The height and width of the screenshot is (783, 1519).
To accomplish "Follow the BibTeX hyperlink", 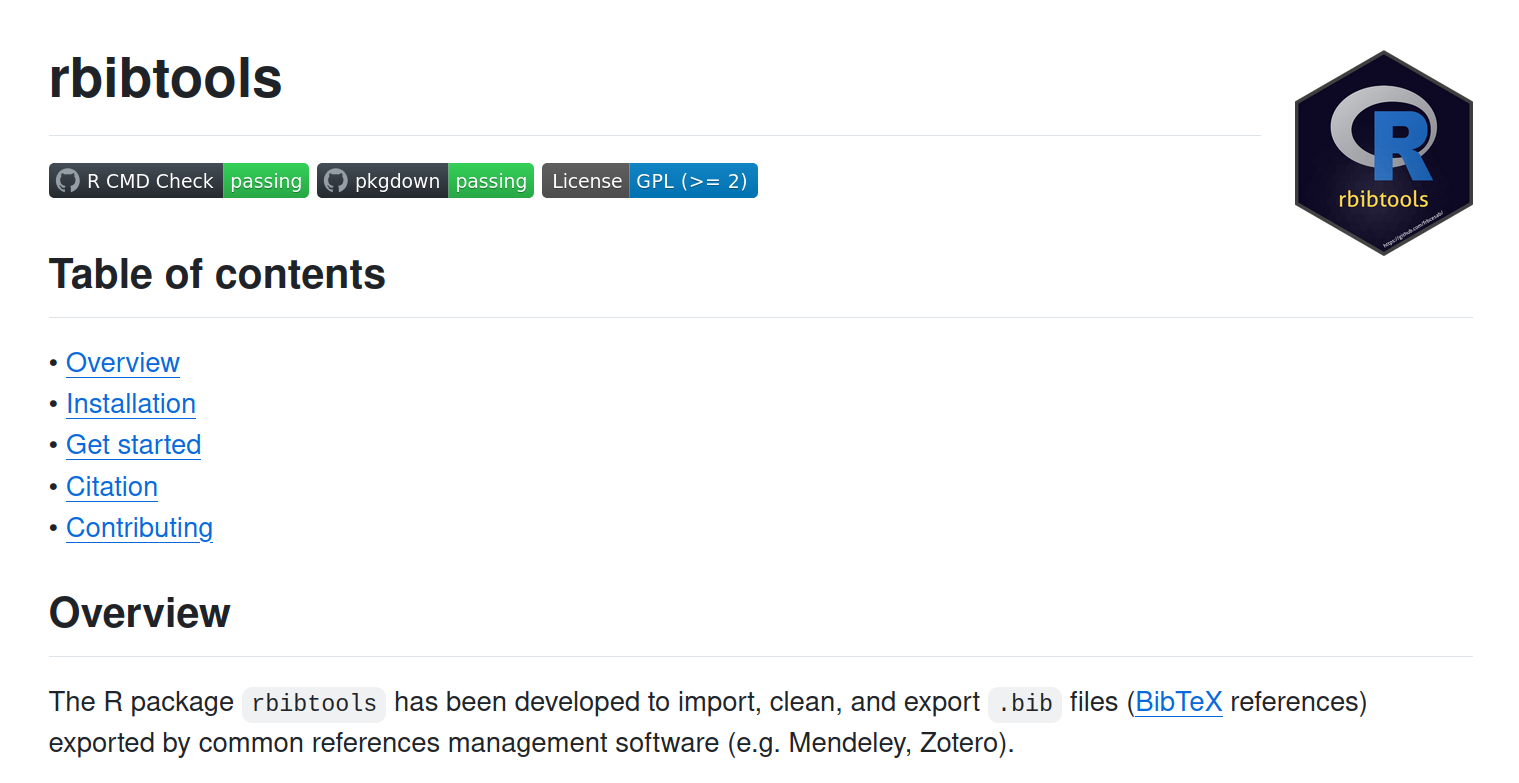I will click(x=1178, y=702).
